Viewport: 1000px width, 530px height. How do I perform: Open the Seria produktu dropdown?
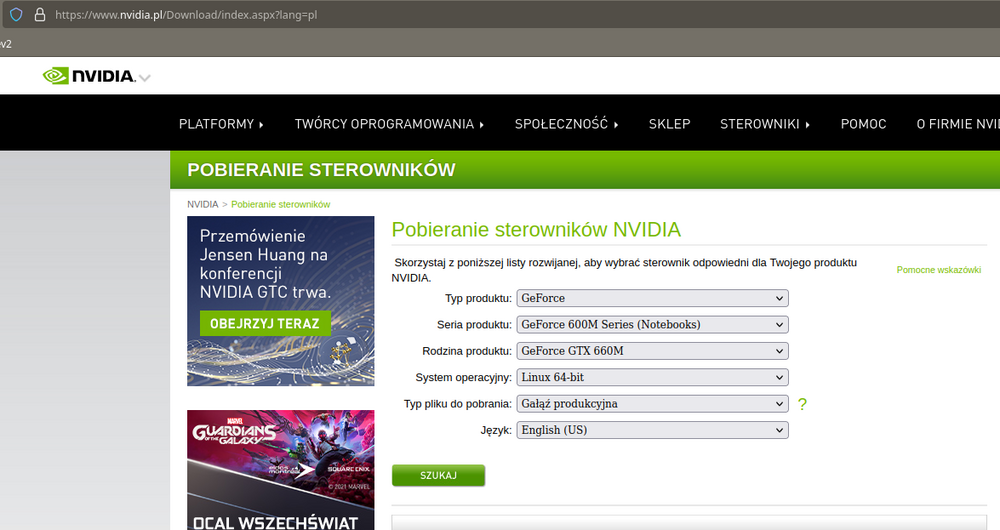click(652, 325)
